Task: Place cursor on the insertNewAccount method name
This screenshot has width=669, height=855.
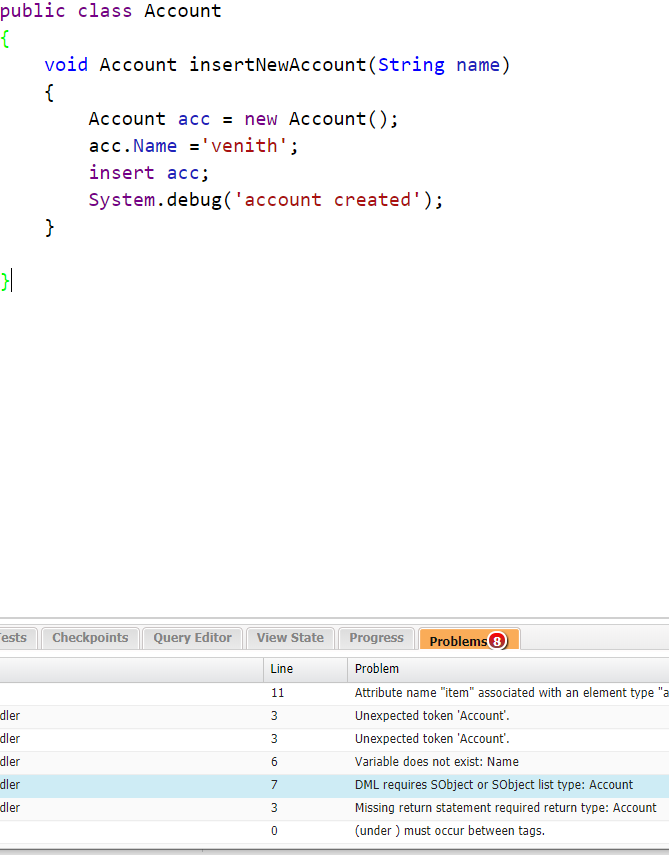Action: (278, 65)
